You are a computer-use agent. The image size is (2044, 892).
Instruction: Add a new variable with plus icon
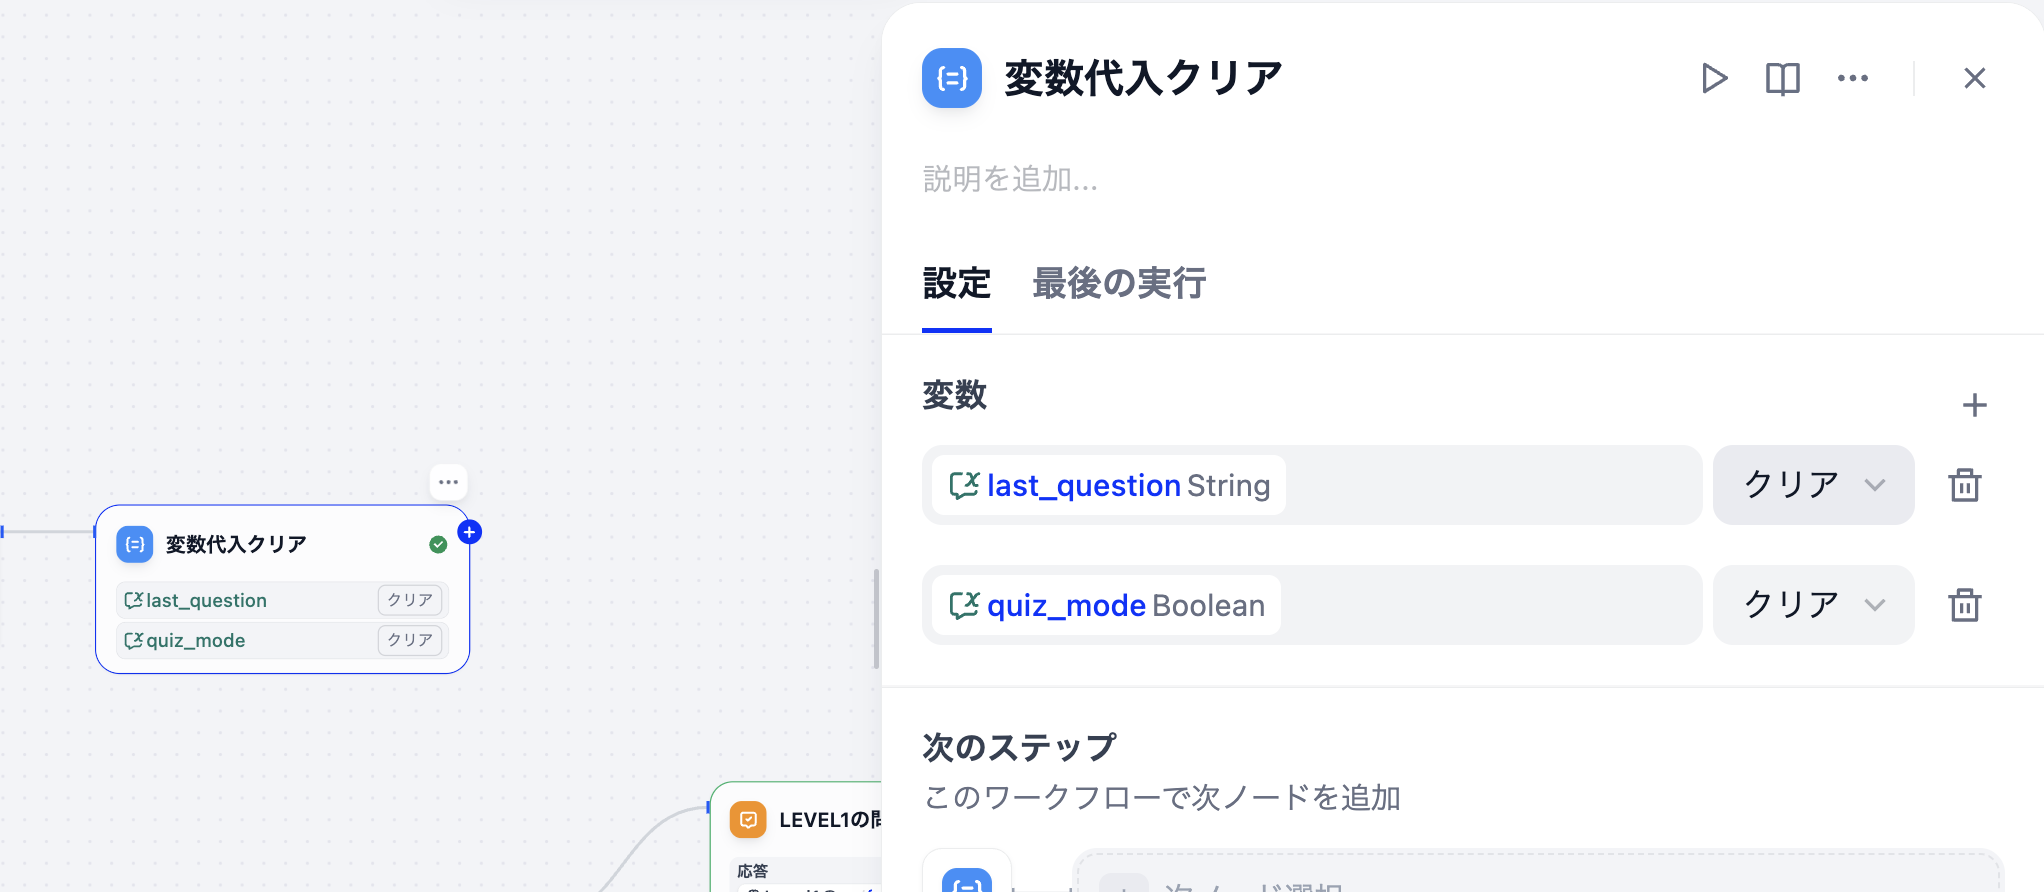[1974, 405]
